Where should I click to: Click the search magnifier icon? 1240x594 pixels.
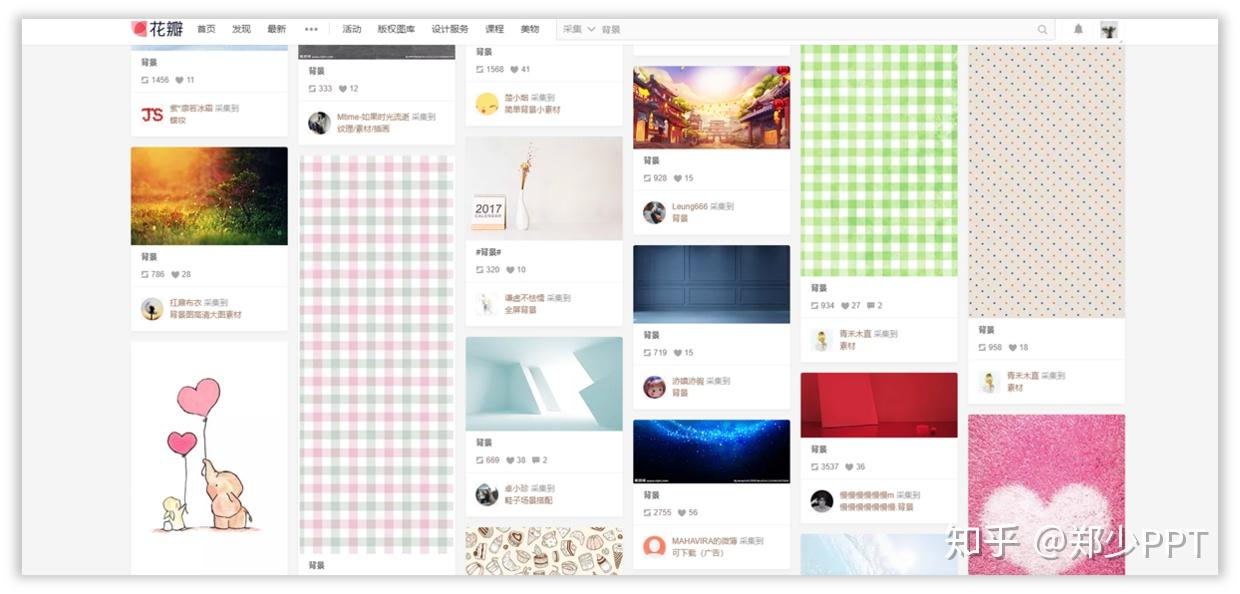[1043, 30]
